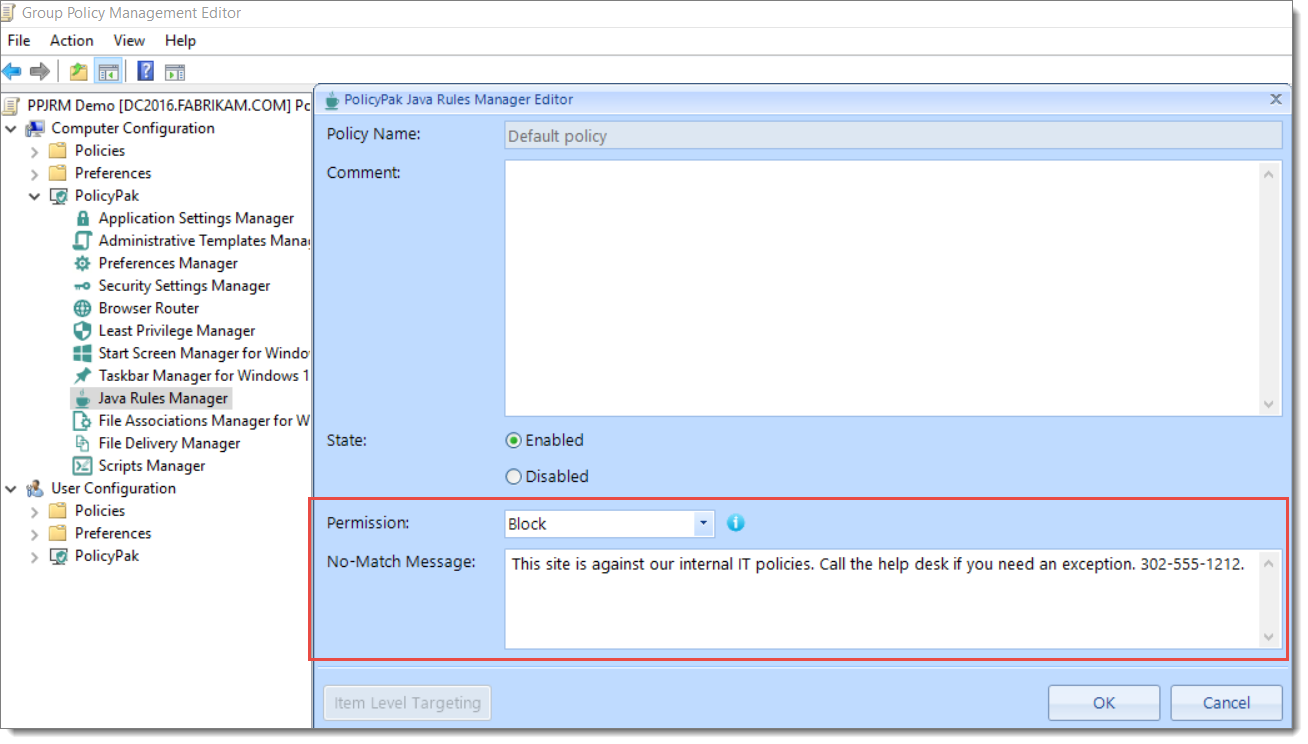
Task: Click the Back arrow toolbar icon
Action: (12, 72)
